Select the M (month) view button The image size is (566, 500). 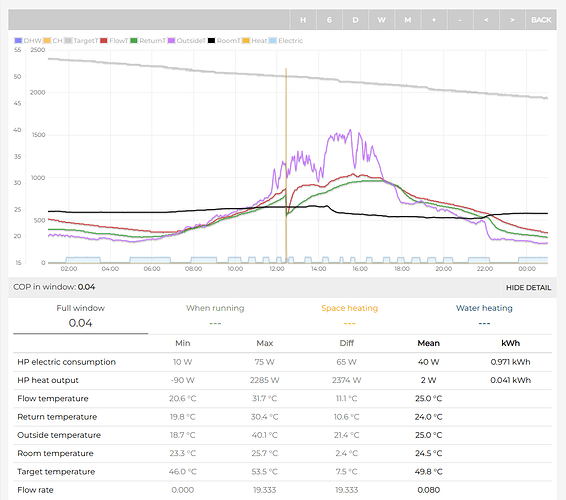coord(408,20)
